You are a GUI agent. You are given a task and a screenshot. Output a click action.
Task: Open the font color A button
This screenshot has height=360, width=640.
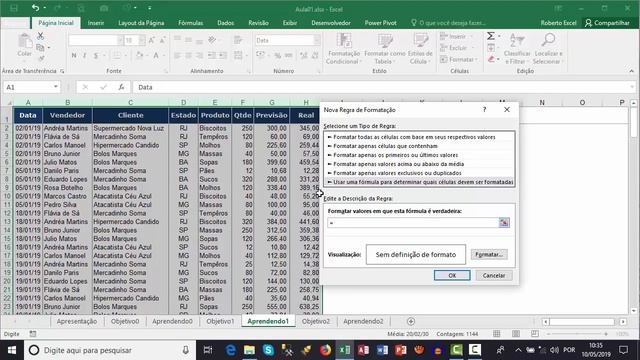pyautogui.click(x=156, y=55)
